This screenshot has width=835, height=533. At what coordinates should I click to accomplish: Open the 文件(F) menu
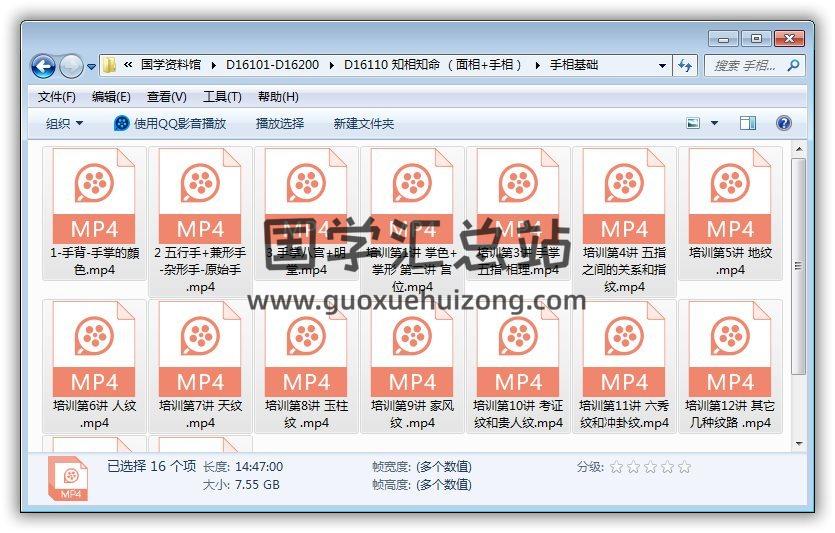coord(57,97)
